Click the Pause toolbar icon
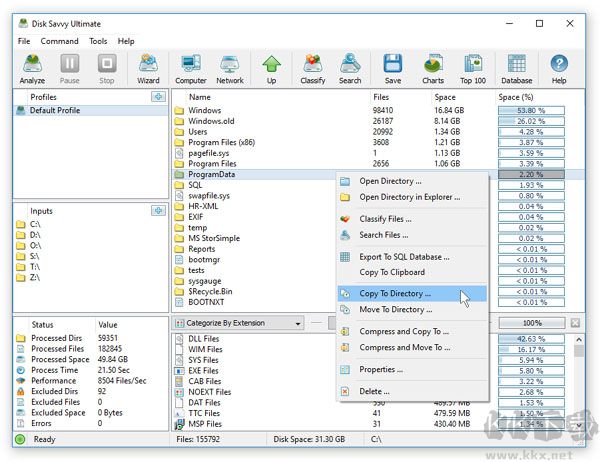 click(70, 69)
